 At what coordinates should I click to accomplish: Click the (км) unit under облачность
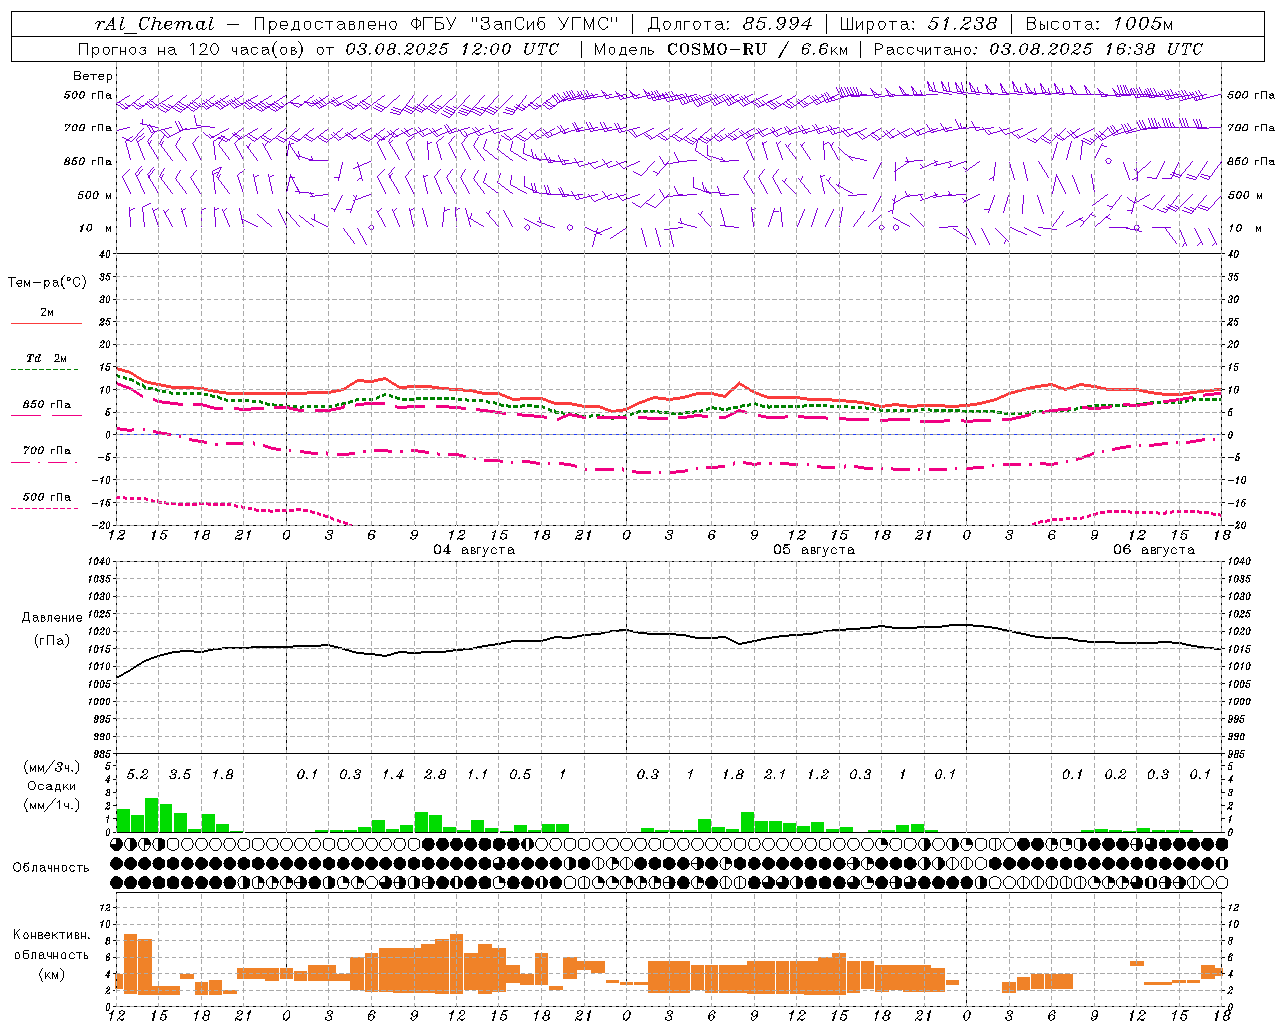(52, 974)
